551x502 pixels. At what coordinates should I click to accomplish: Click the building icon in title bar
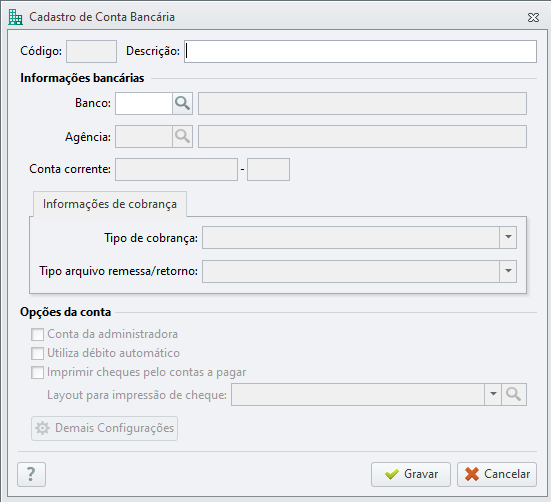pyautogui.click(x=15, y=17)
